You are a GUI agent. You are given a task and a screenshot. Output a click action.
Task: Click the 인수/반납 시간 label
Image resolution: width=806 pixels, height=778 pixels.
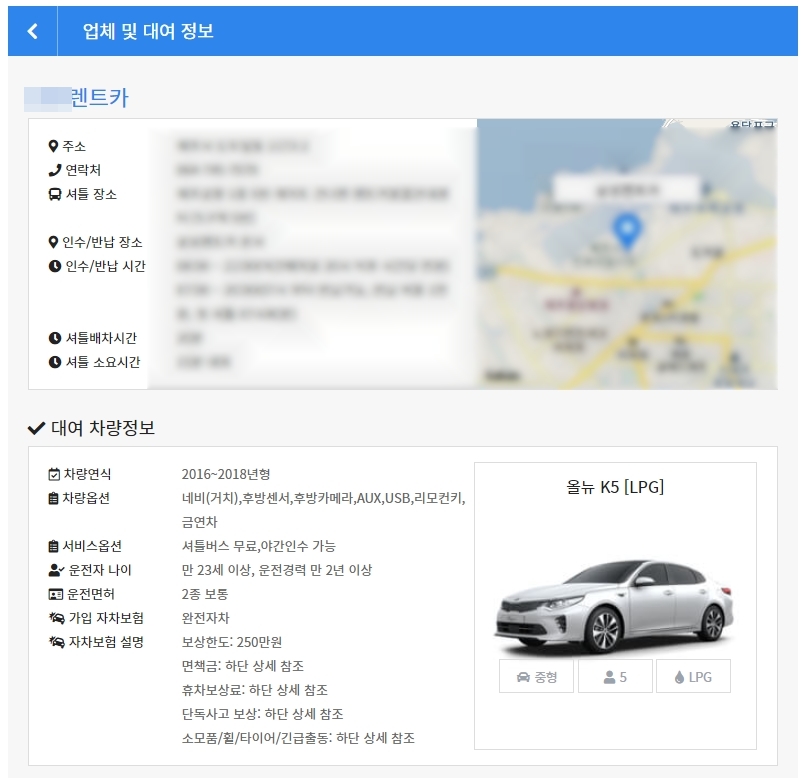click(x=105, y=266)
